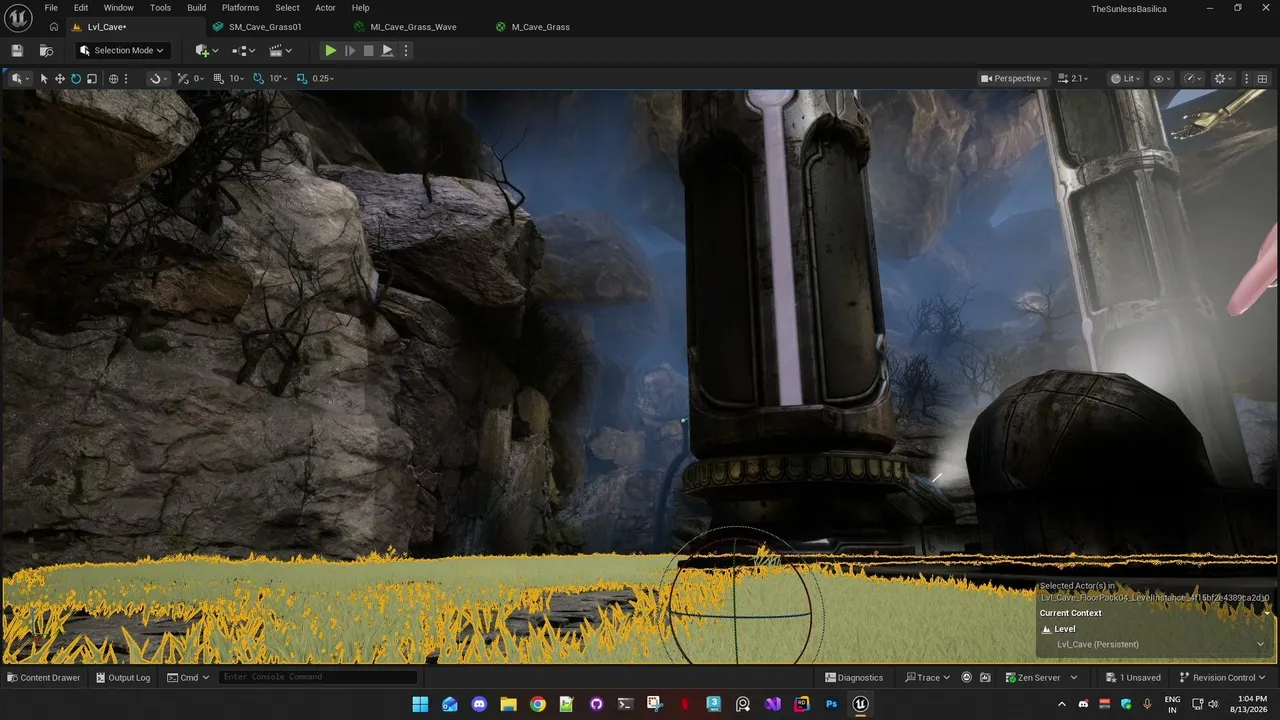1280x720 pixels.
Task: Switch to the M_Cave_Grass tab
Action: [x=540, y=27]
